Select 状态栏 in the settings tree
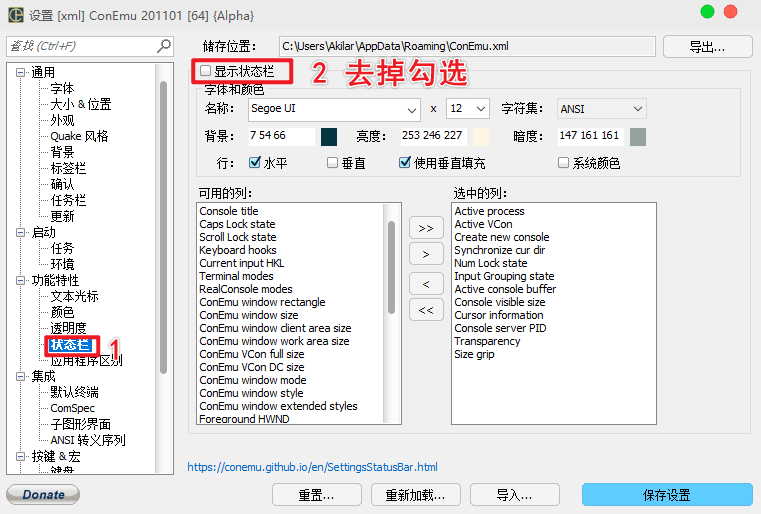 pos(70,345)
